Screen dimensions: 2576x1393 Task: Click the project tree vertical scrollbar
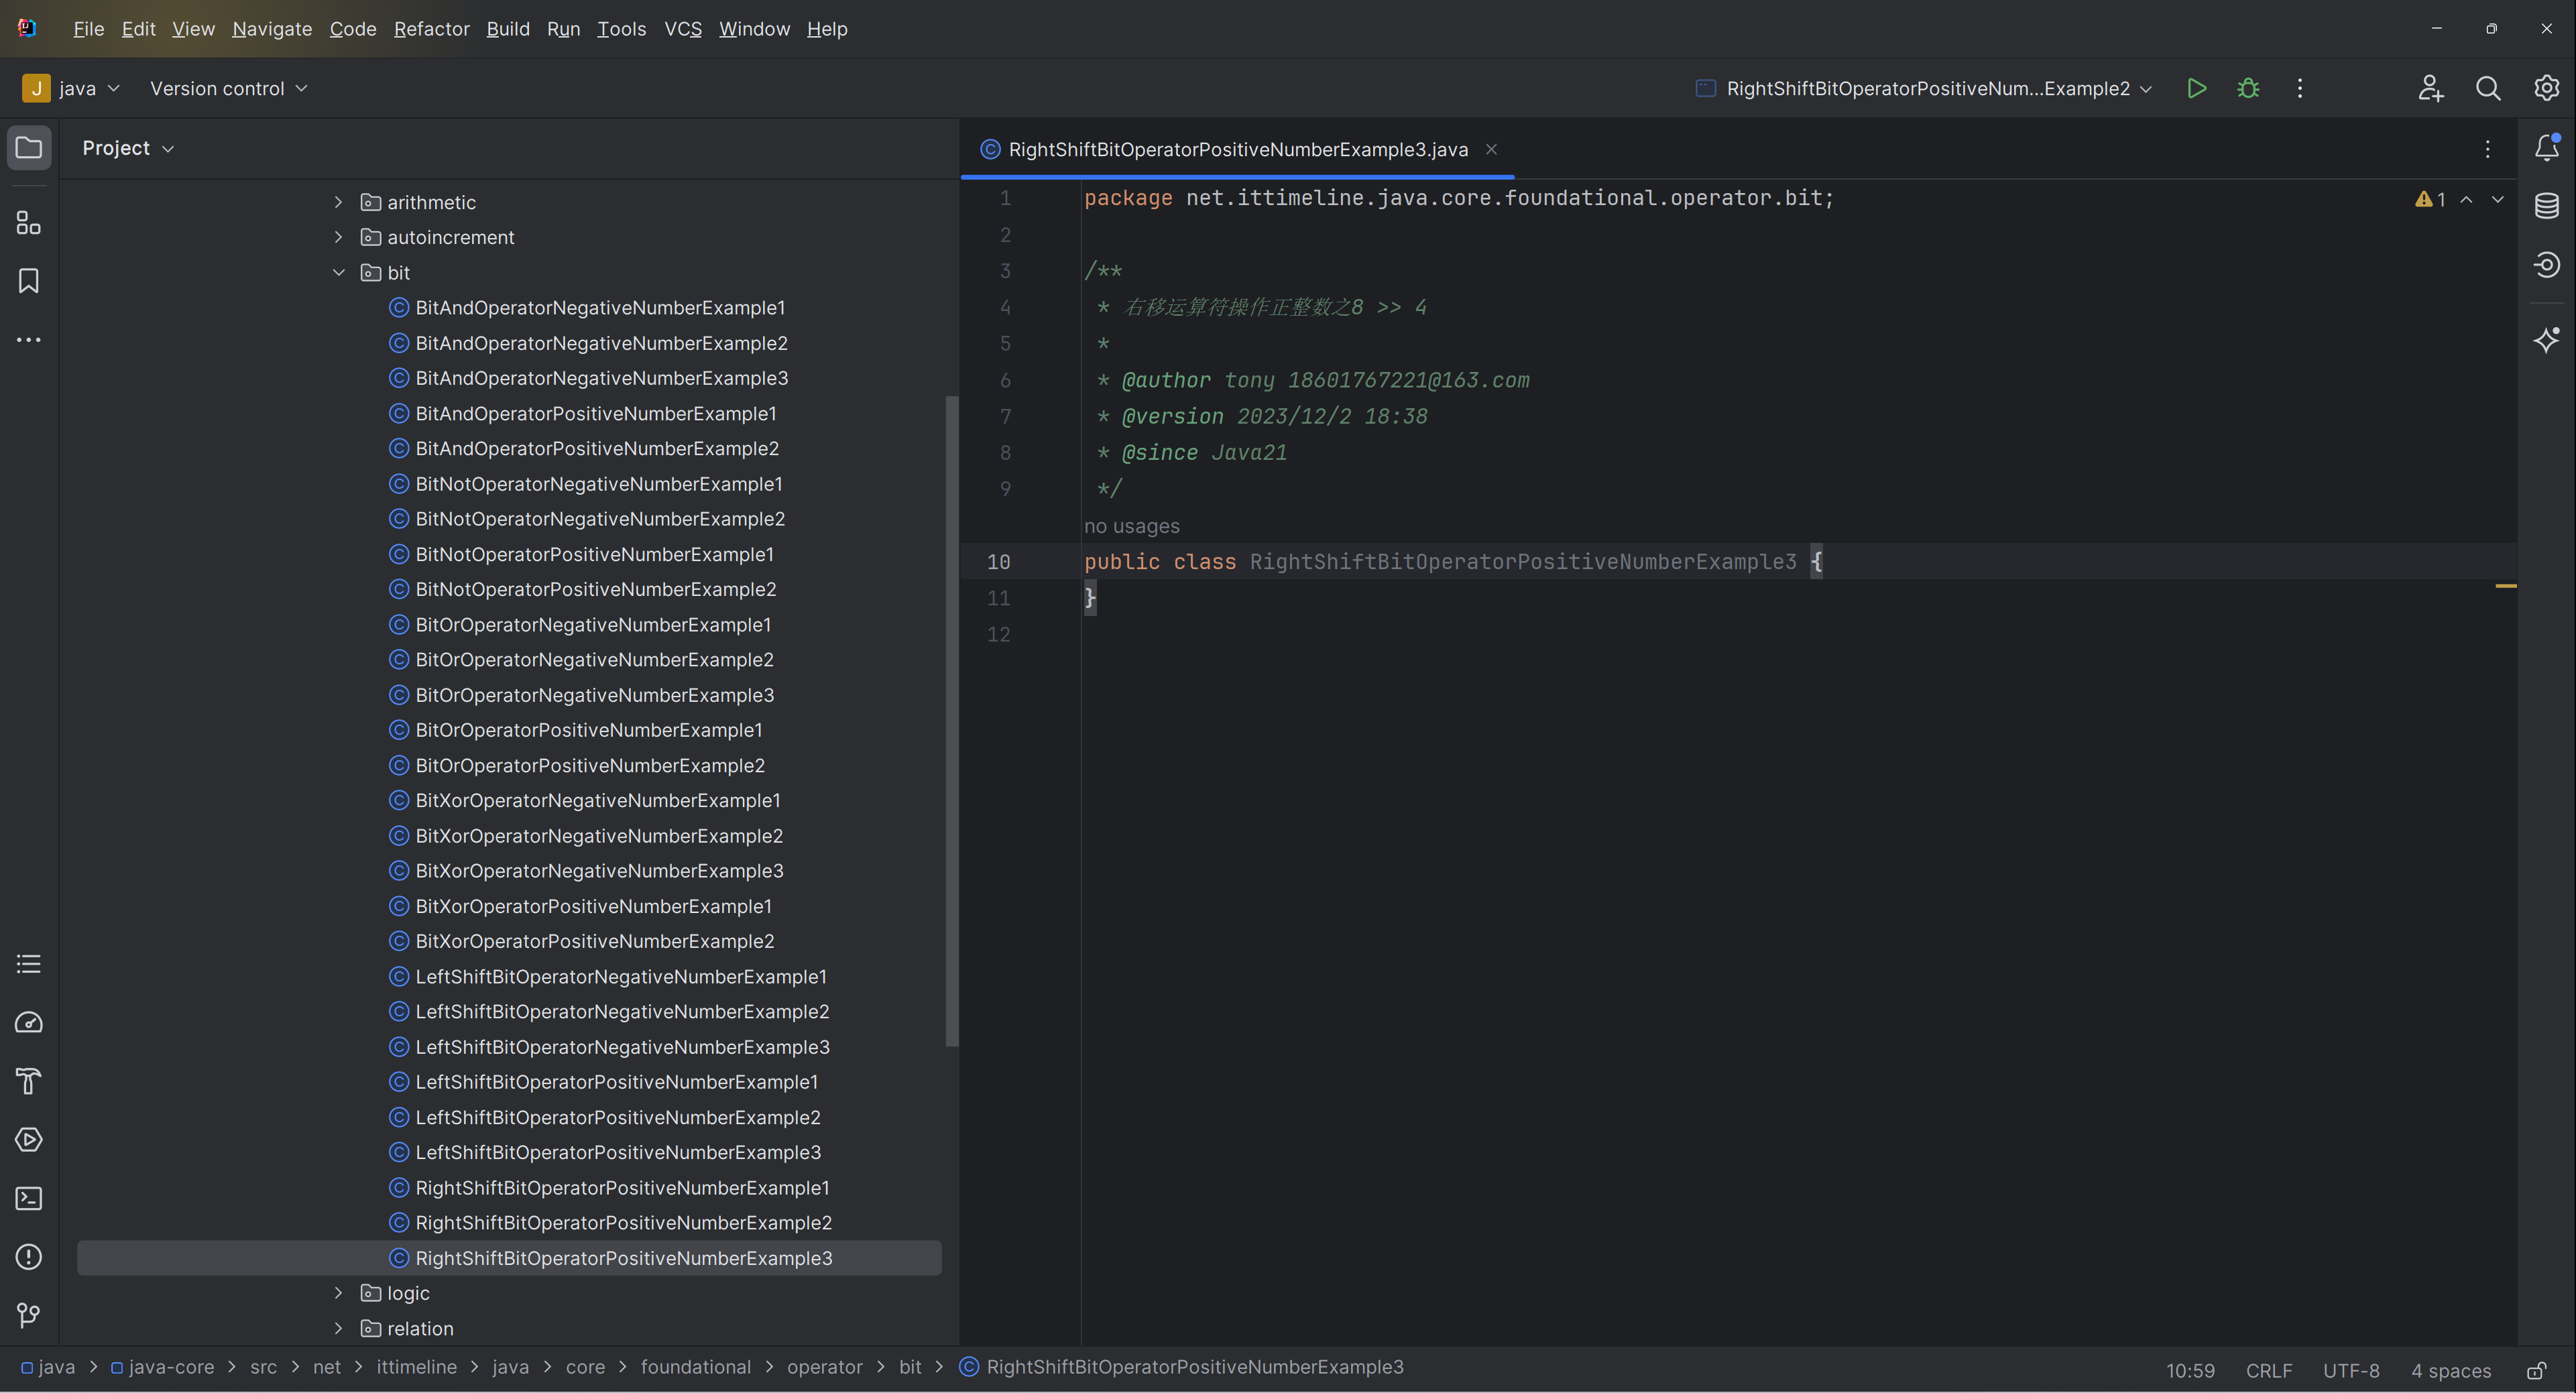pyautogui.click(x=951, y=720)
